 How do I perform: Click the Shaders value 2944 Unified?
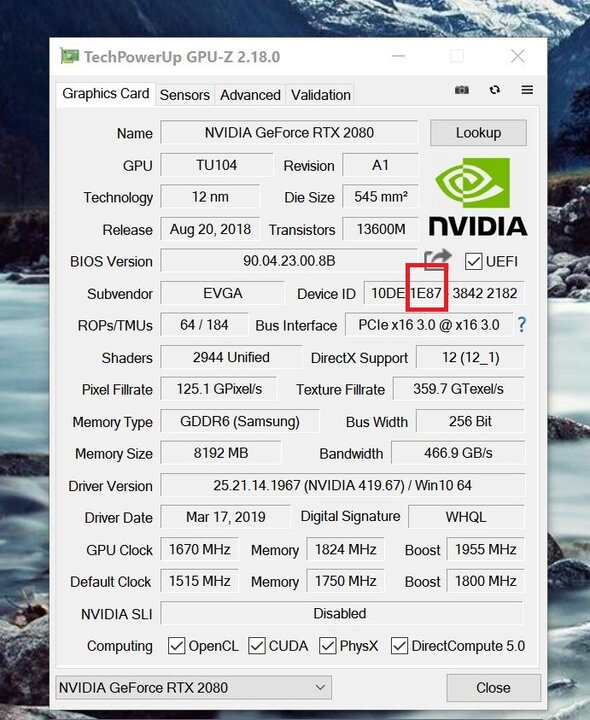(231, 357)
